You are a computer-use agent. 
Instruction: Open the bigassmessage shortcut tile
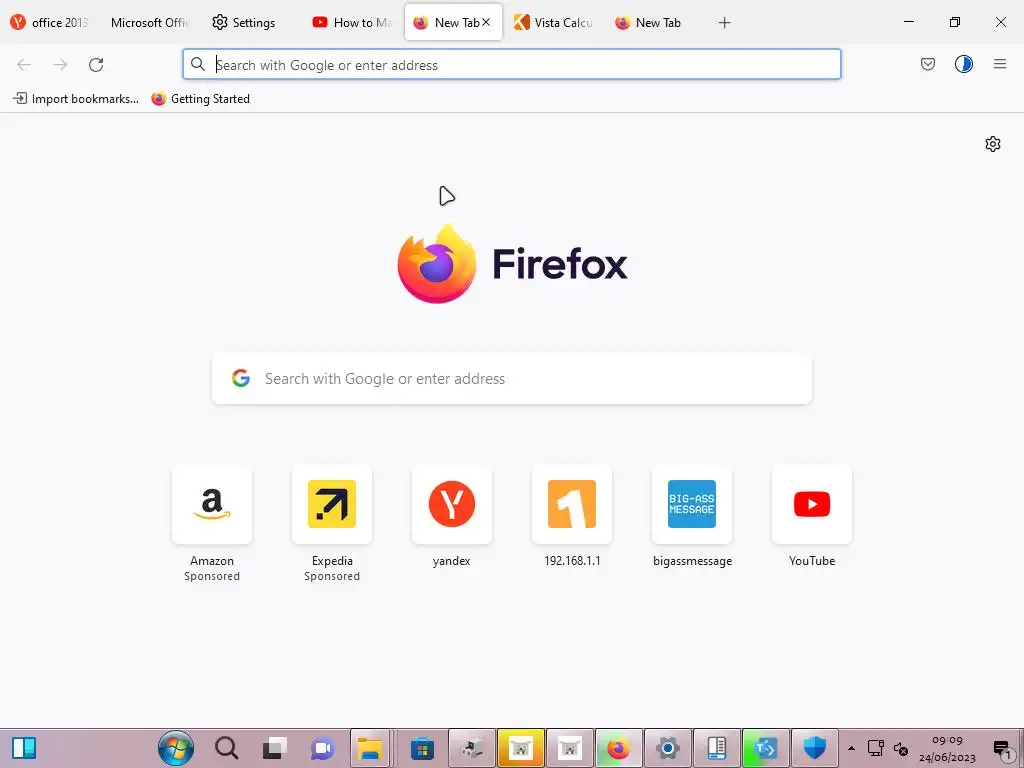pyautogui.click(x=692, y=504)
